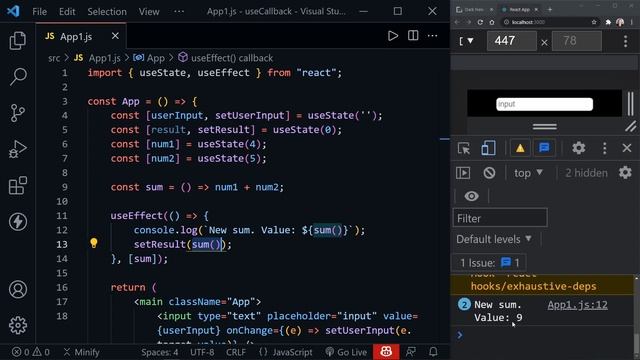The height and width of the screenshot is (360, 640).
Task: Select the useEffect() callback breadcrumb
Action: click(232, 58)
